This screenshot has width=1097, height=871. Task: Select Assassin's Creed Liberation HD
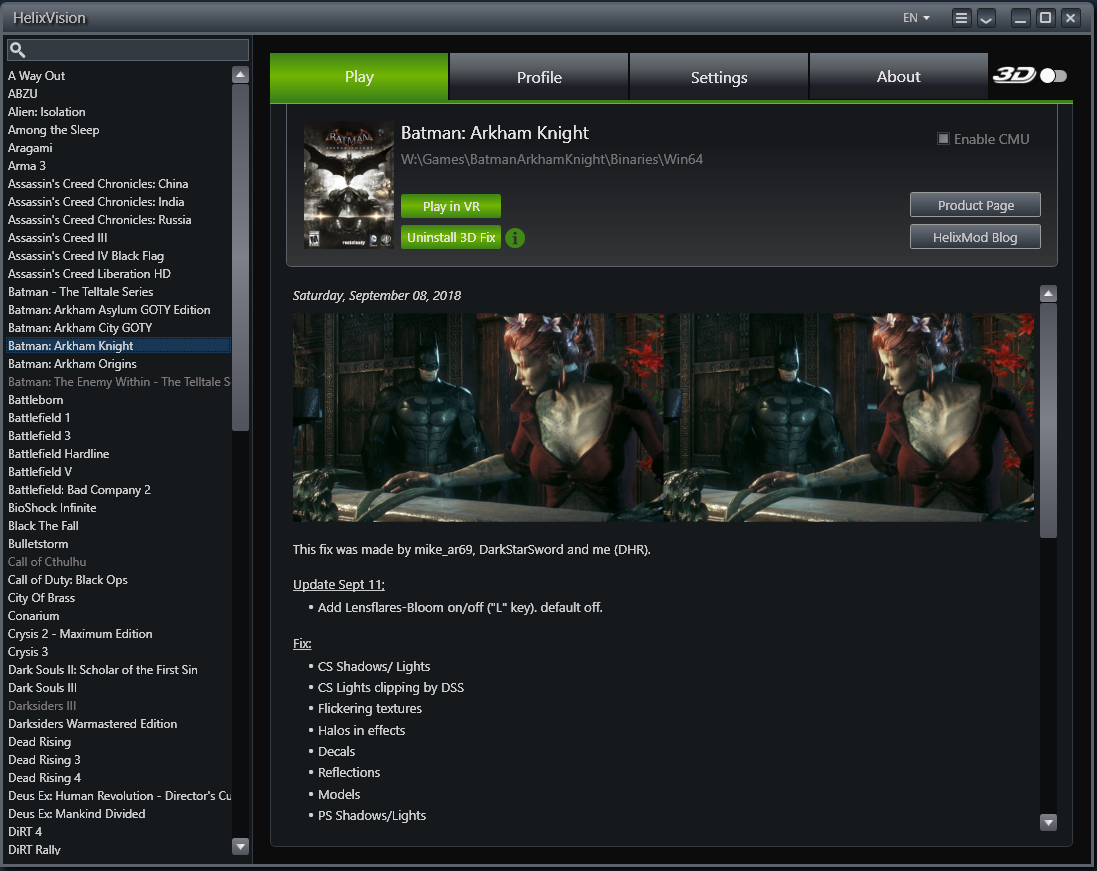(x=89, y=274)
